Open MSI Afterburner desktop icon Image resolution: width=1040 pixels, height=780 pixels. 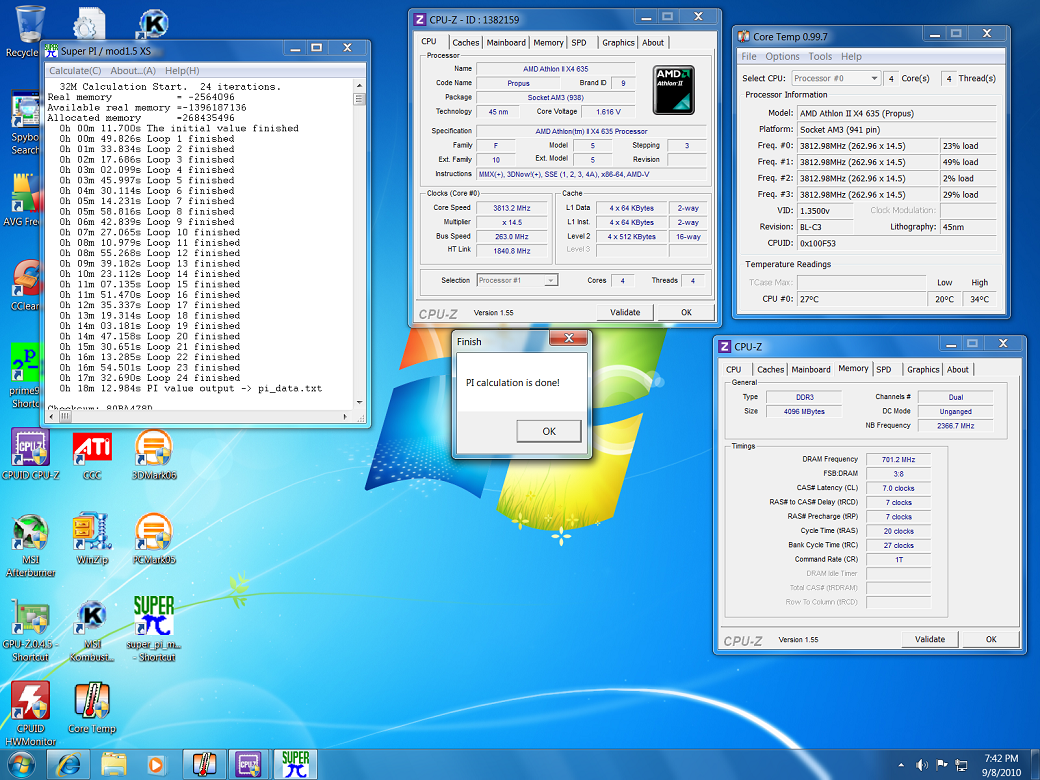tap(31, 545)
